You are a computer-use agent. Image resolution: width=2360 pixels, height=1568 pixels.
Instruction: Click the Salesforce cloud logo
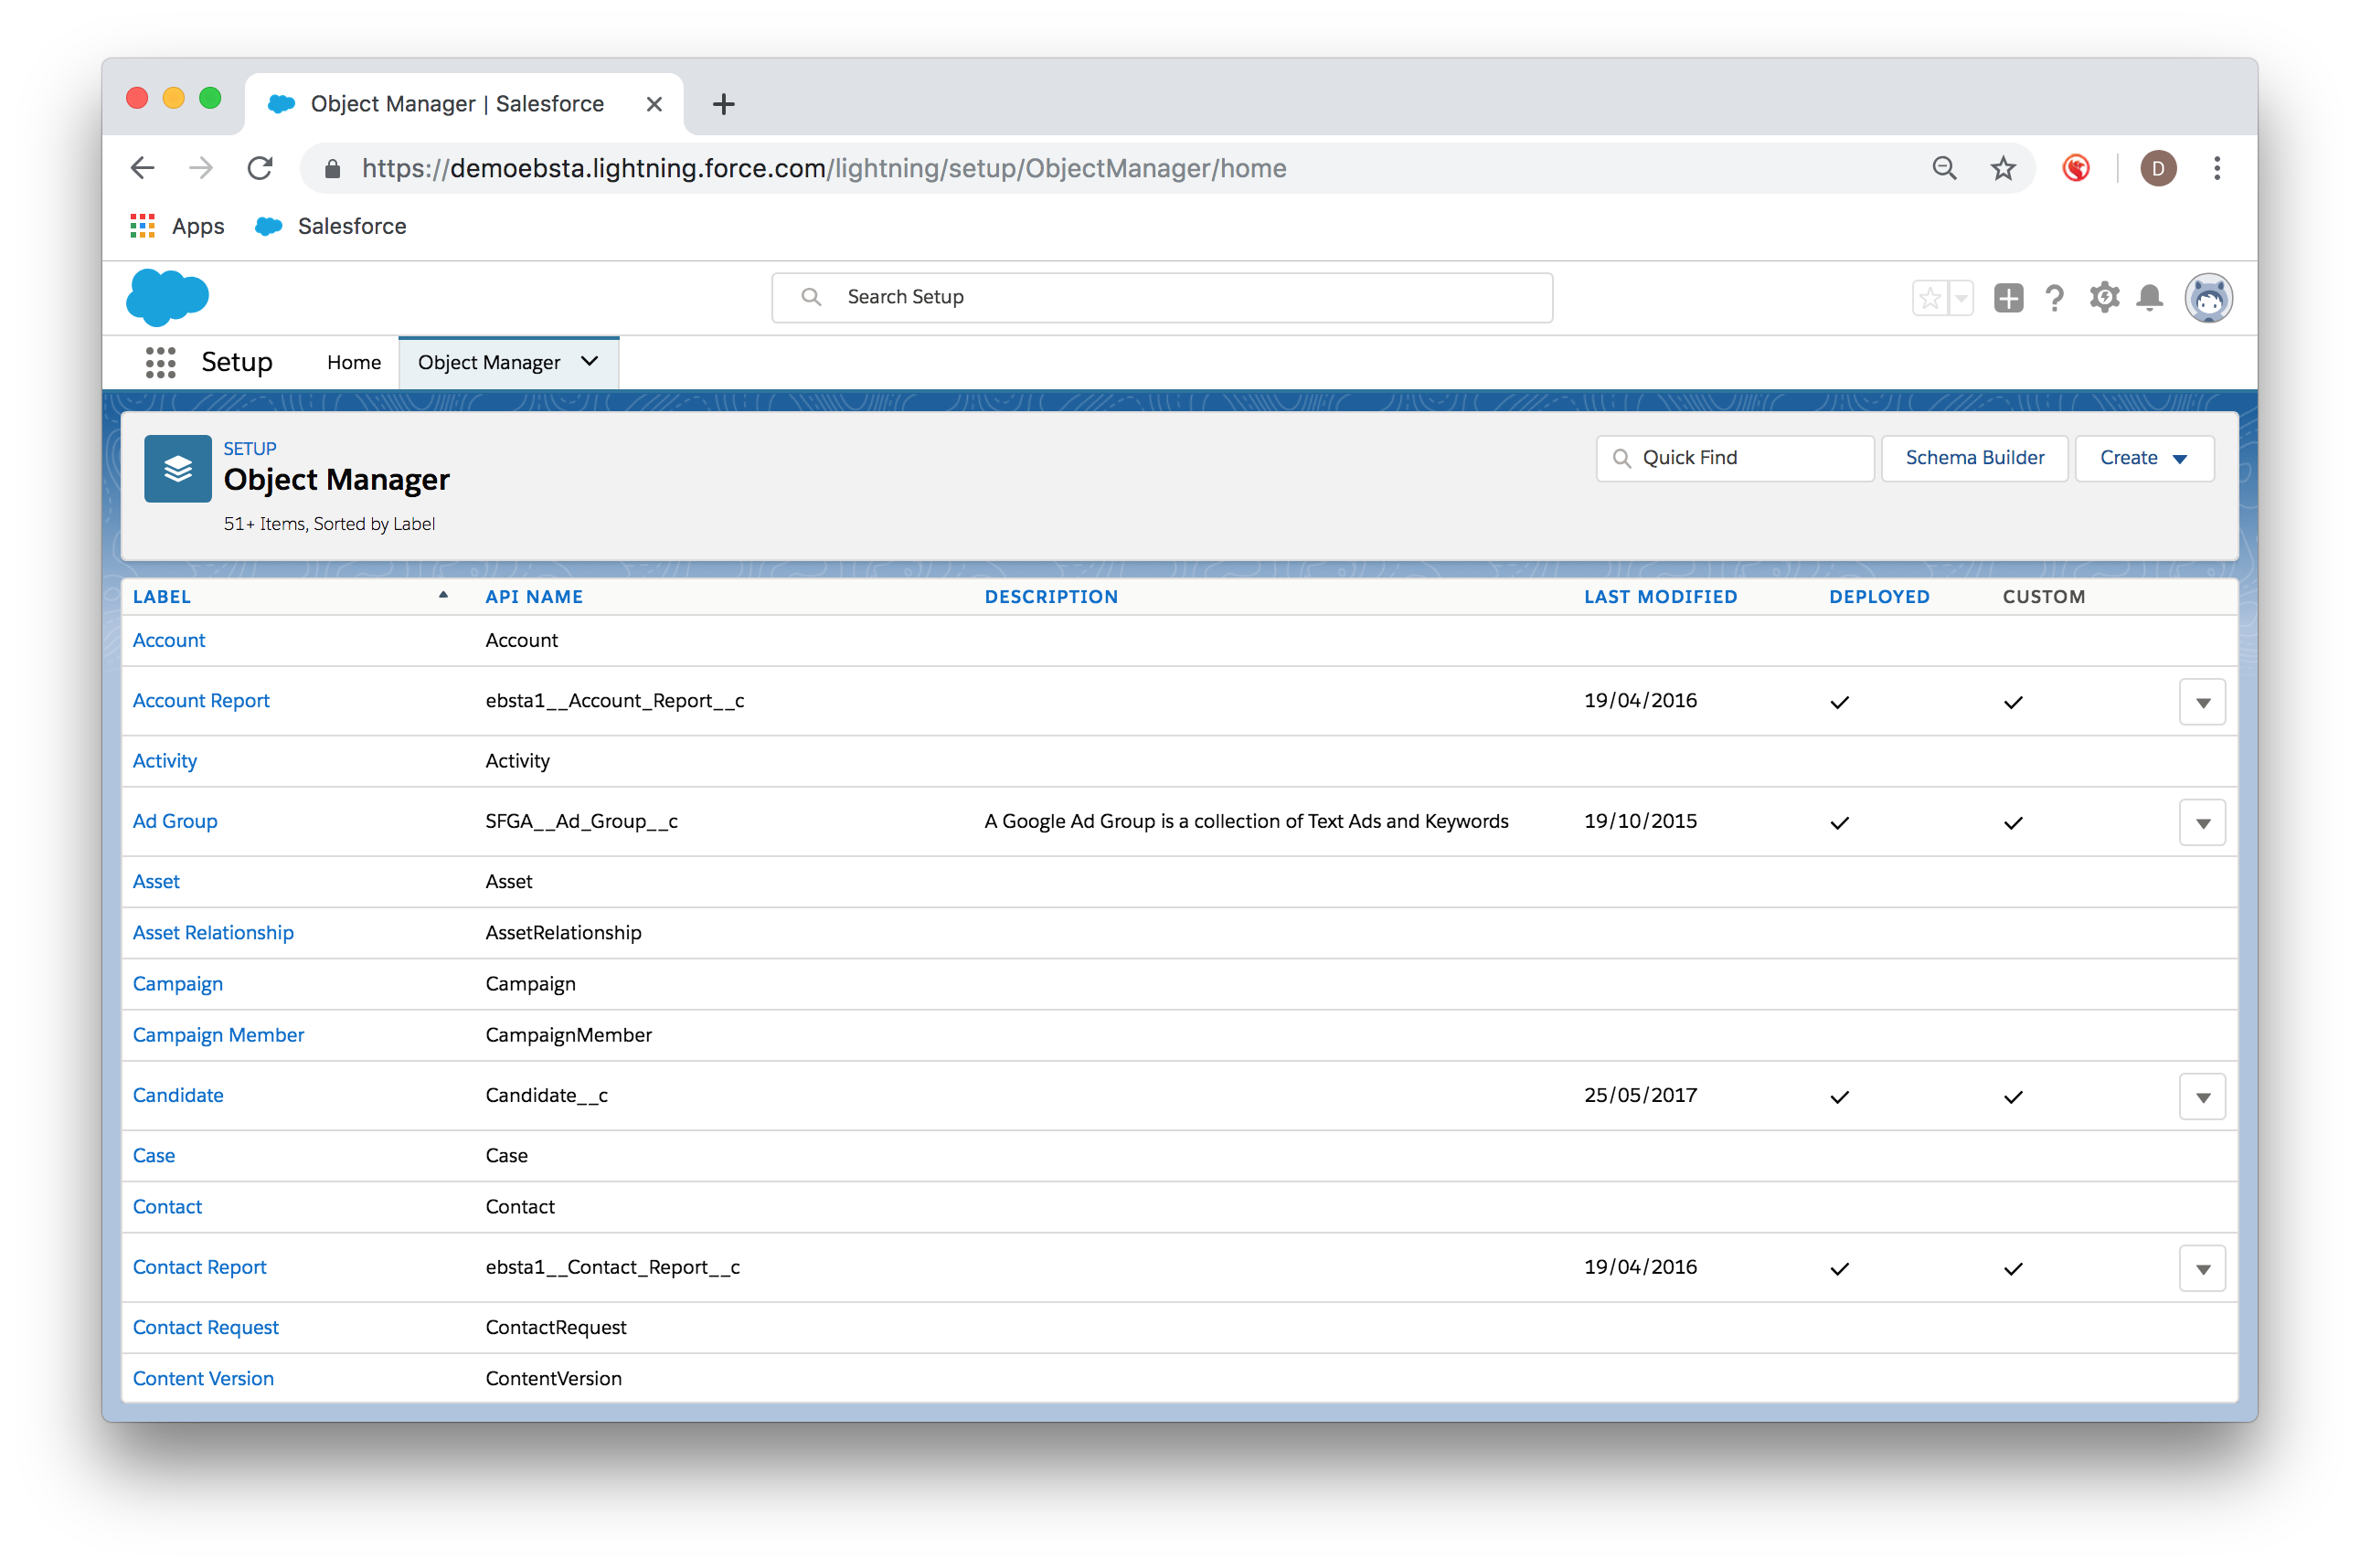(x=168, y=297)
